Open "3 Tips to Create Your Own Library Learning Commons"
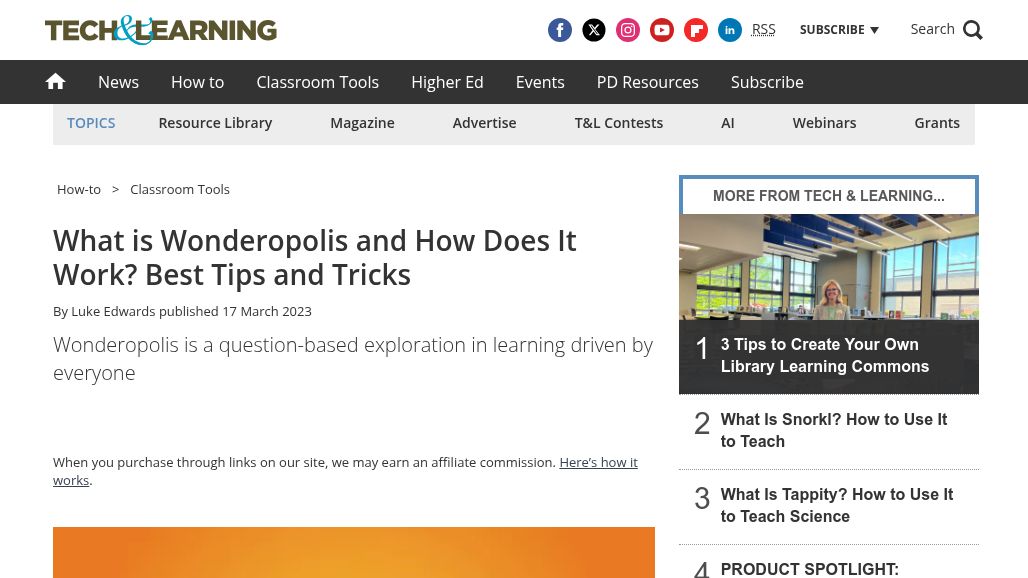This screenshot has height=578, width=1028. tap(824, 355)
